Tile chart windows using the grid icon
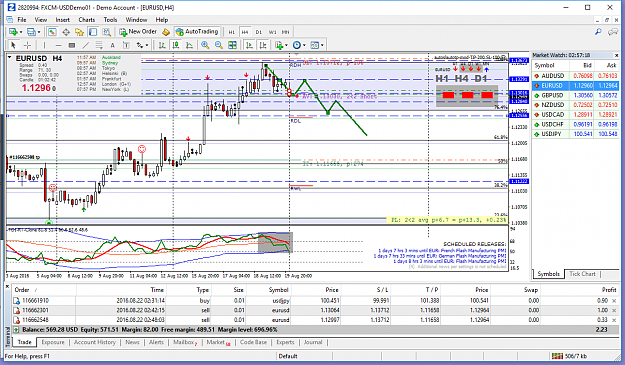This screenshot has width=625, height=365. coord(232,45)
